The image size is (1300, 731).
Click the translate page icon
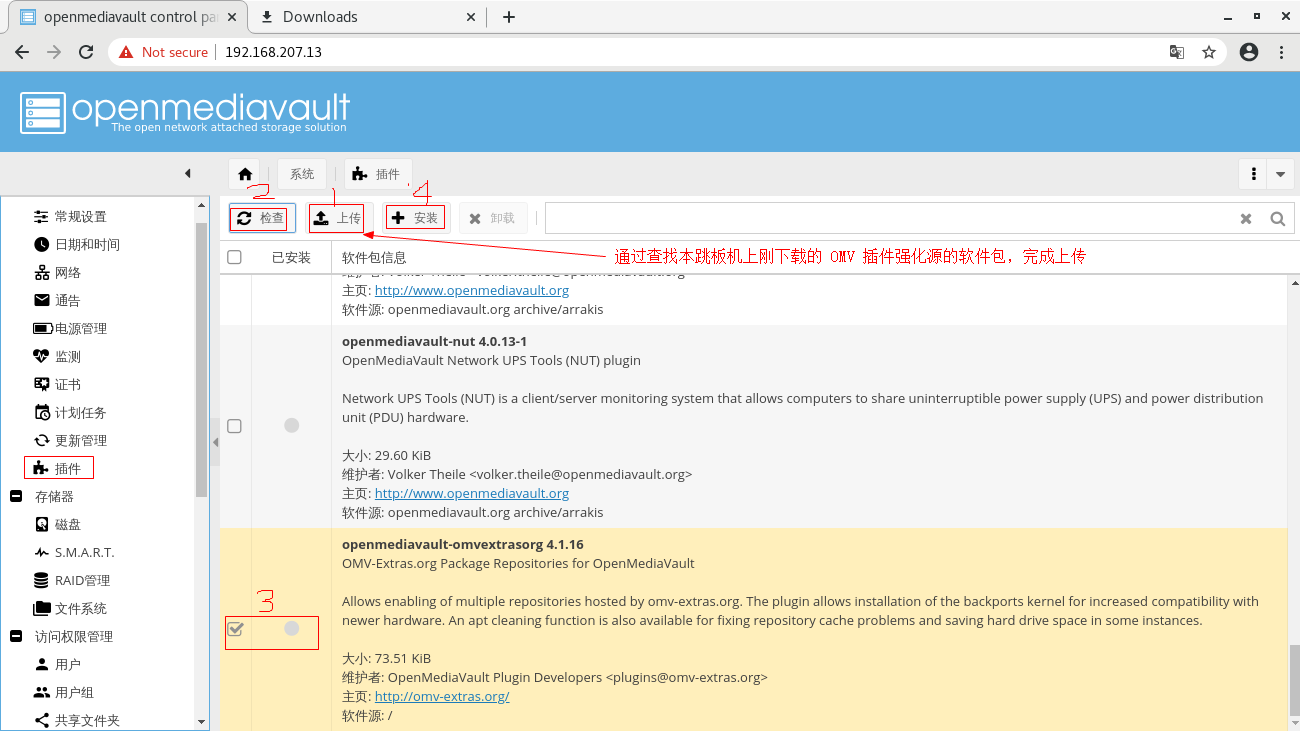(1177, 52)
